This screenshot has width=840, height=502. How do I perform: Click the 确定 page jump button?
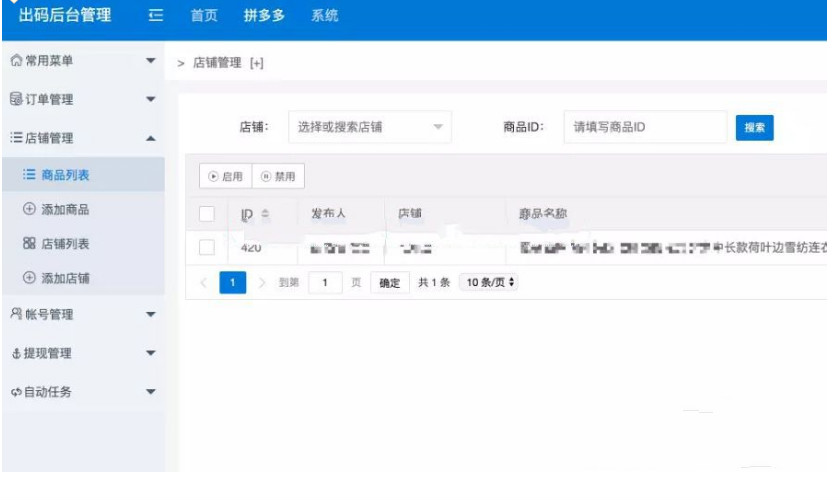[x=389, y=283]
